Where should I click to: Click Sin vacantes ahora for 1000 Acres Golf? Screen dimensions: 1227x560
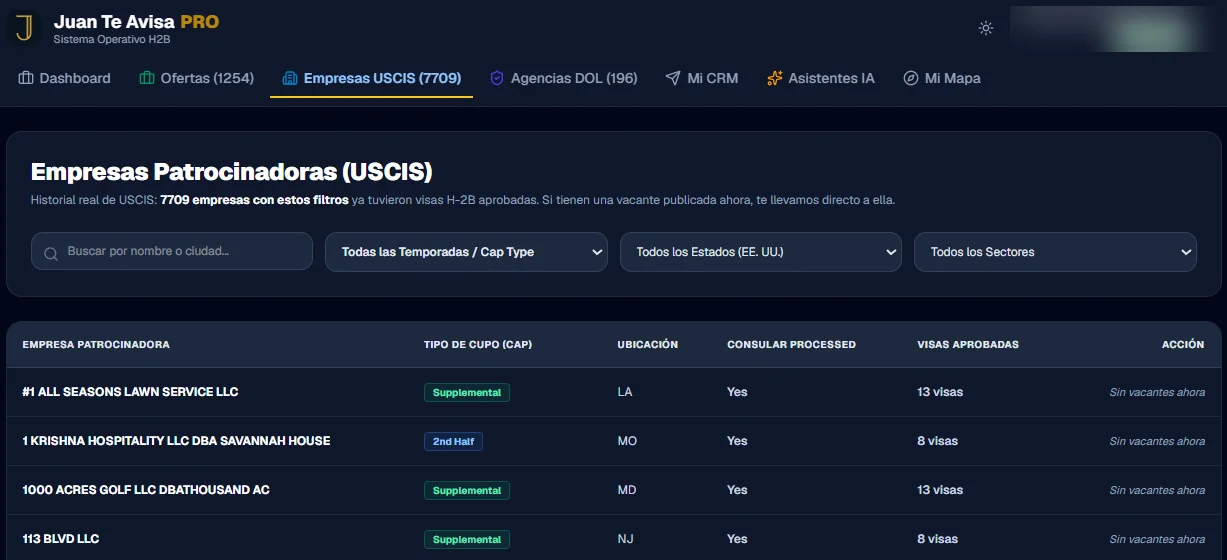click(x=1157, y=490)
